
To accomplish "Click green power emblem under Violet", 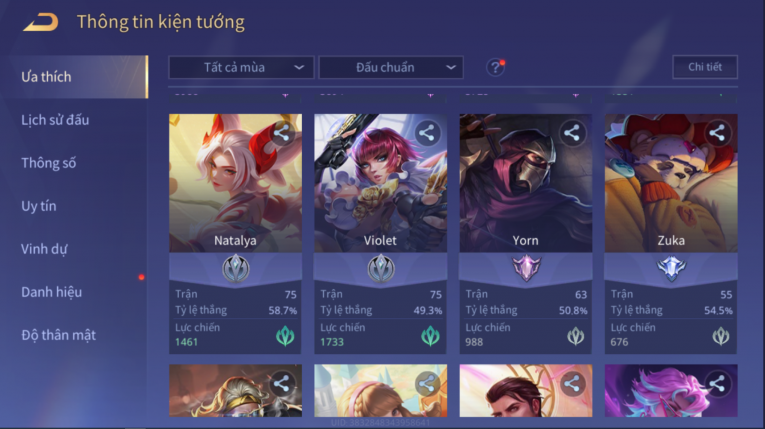I will [430, 336].
